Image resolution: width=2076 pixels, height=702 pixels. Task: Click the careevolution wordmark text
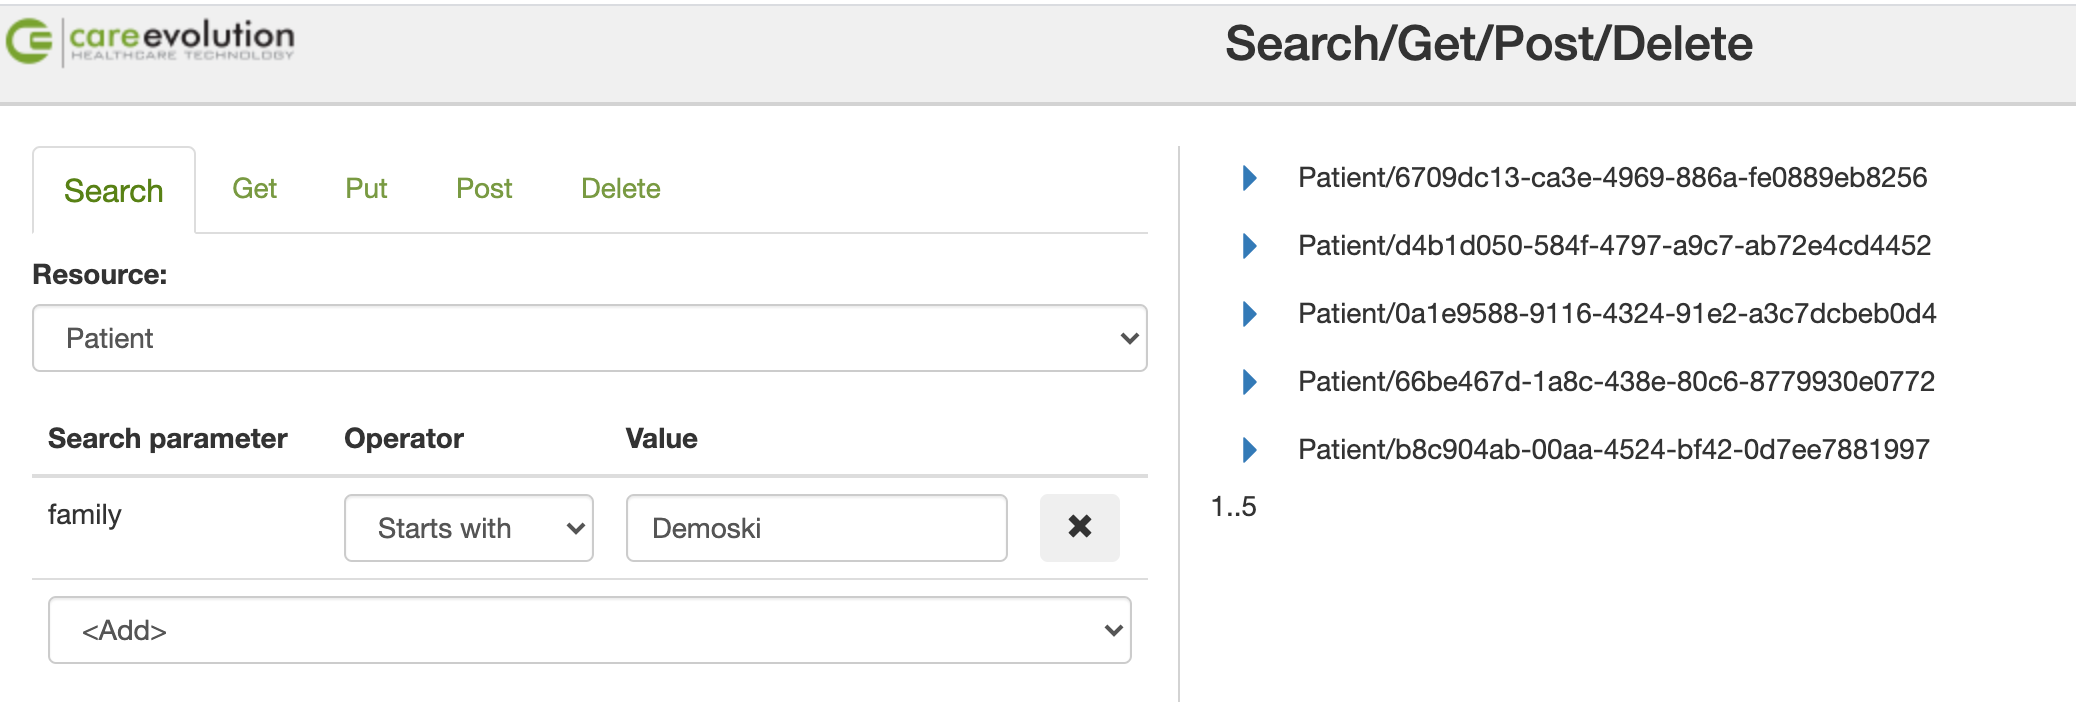pyautogui.click(x=182, y=40)
